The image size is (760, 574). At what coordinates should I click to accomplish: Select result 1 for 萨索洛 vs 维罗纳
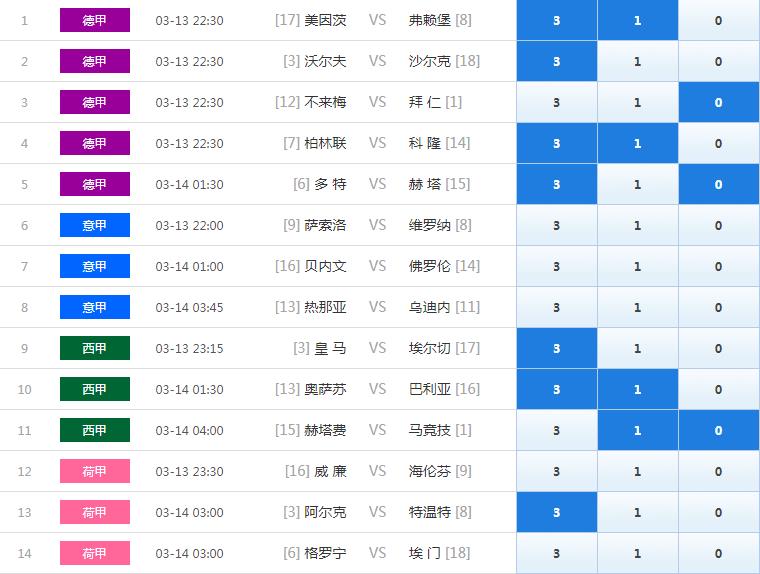click(x=637, y=225)
